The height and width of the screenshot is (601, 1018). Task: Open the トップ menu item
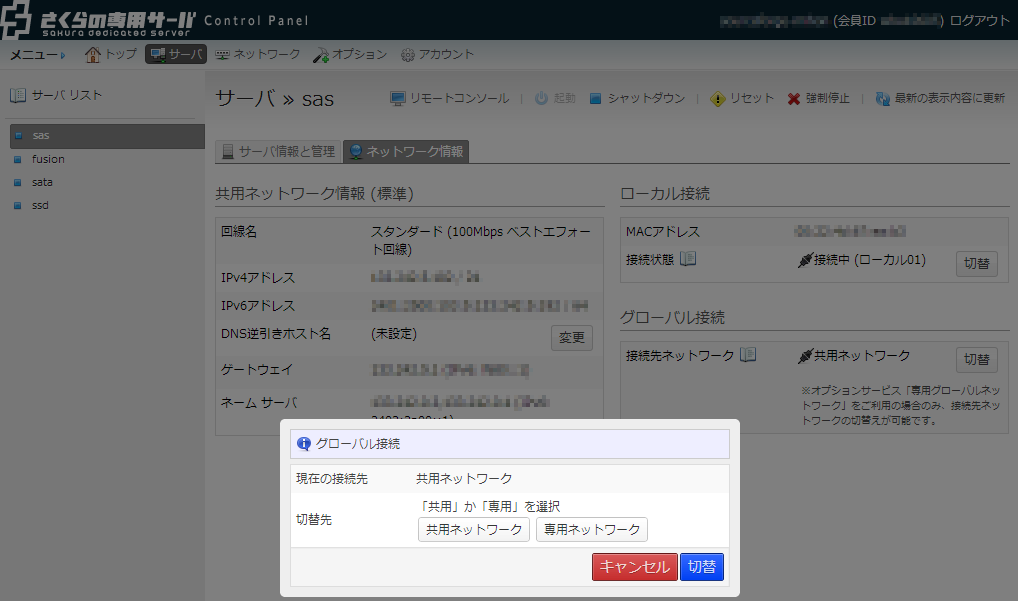[111, 54]
